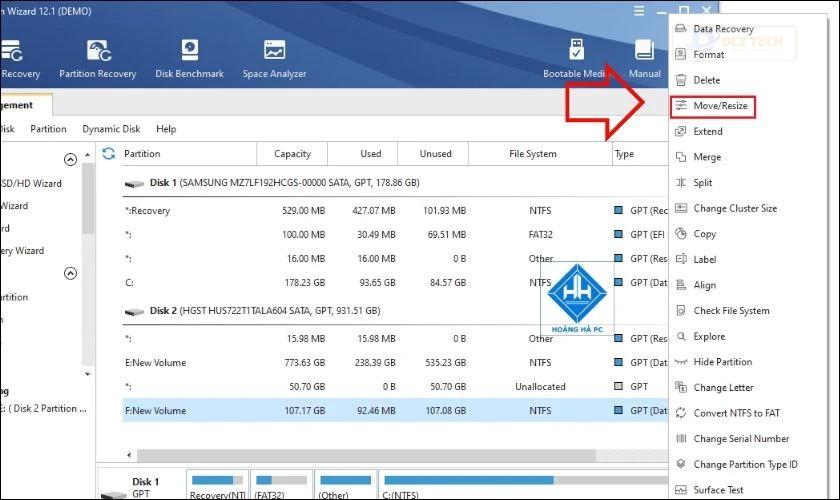Open the Space Analyzer tool

click(274, 59)
